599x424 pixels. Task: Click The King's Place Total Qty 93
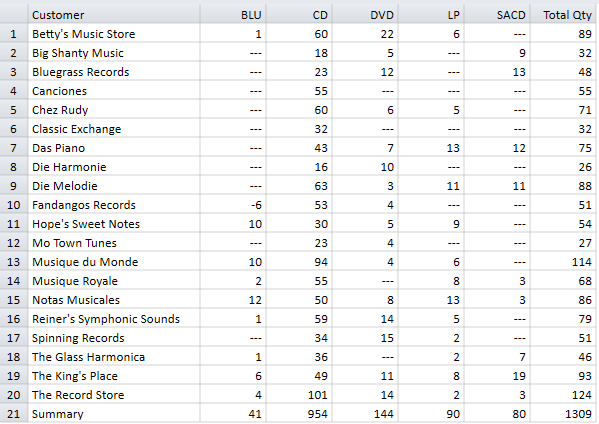(563, 376)
